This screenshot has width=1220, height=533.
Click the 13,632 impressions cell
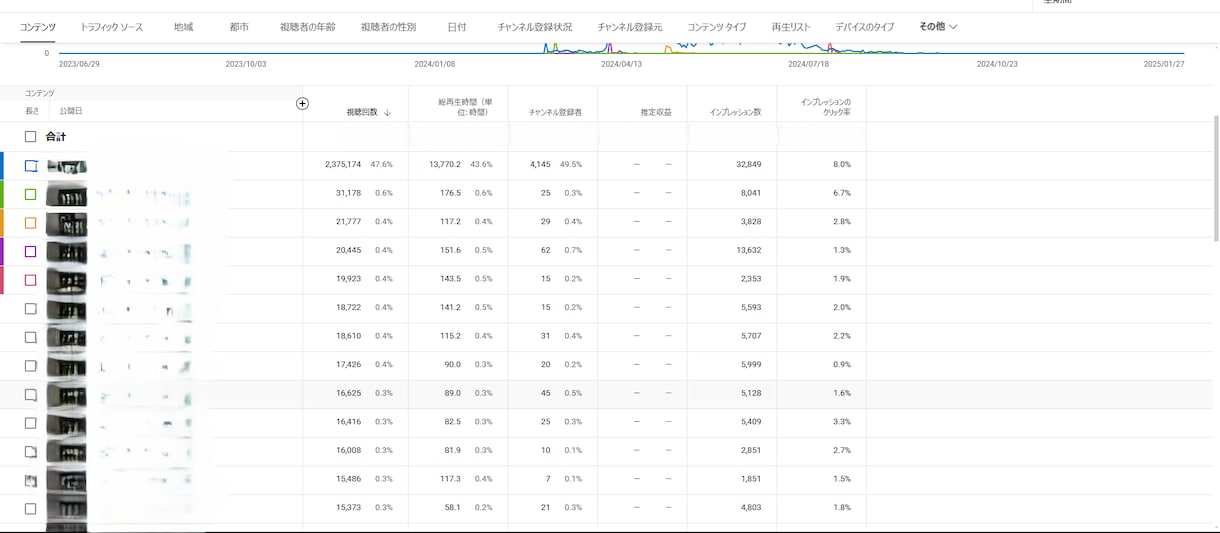(x=749, y=250)
